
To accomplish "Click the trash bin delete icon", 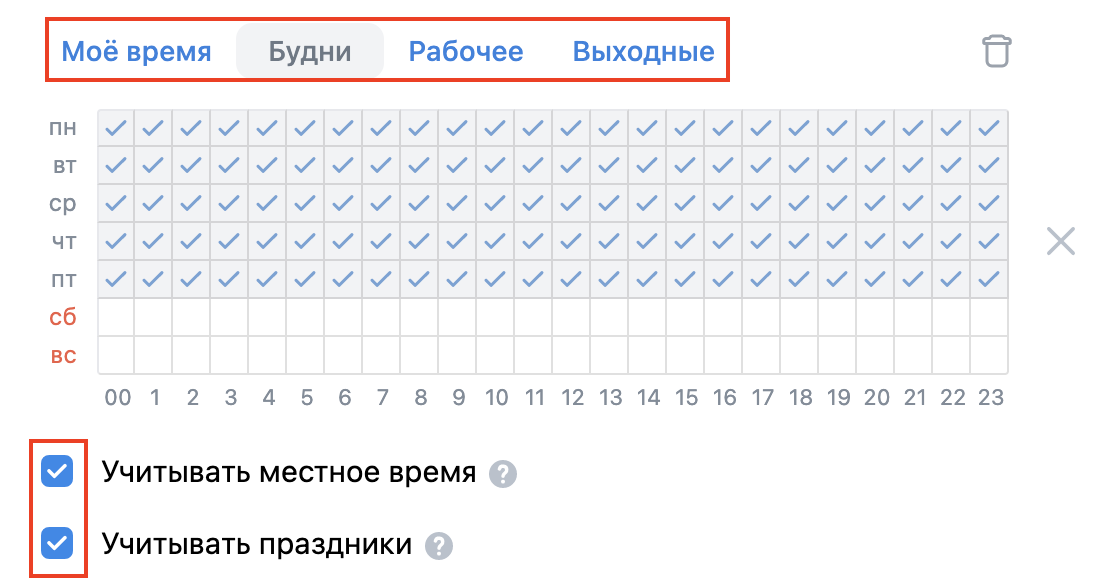I will [x=997, y=51].
